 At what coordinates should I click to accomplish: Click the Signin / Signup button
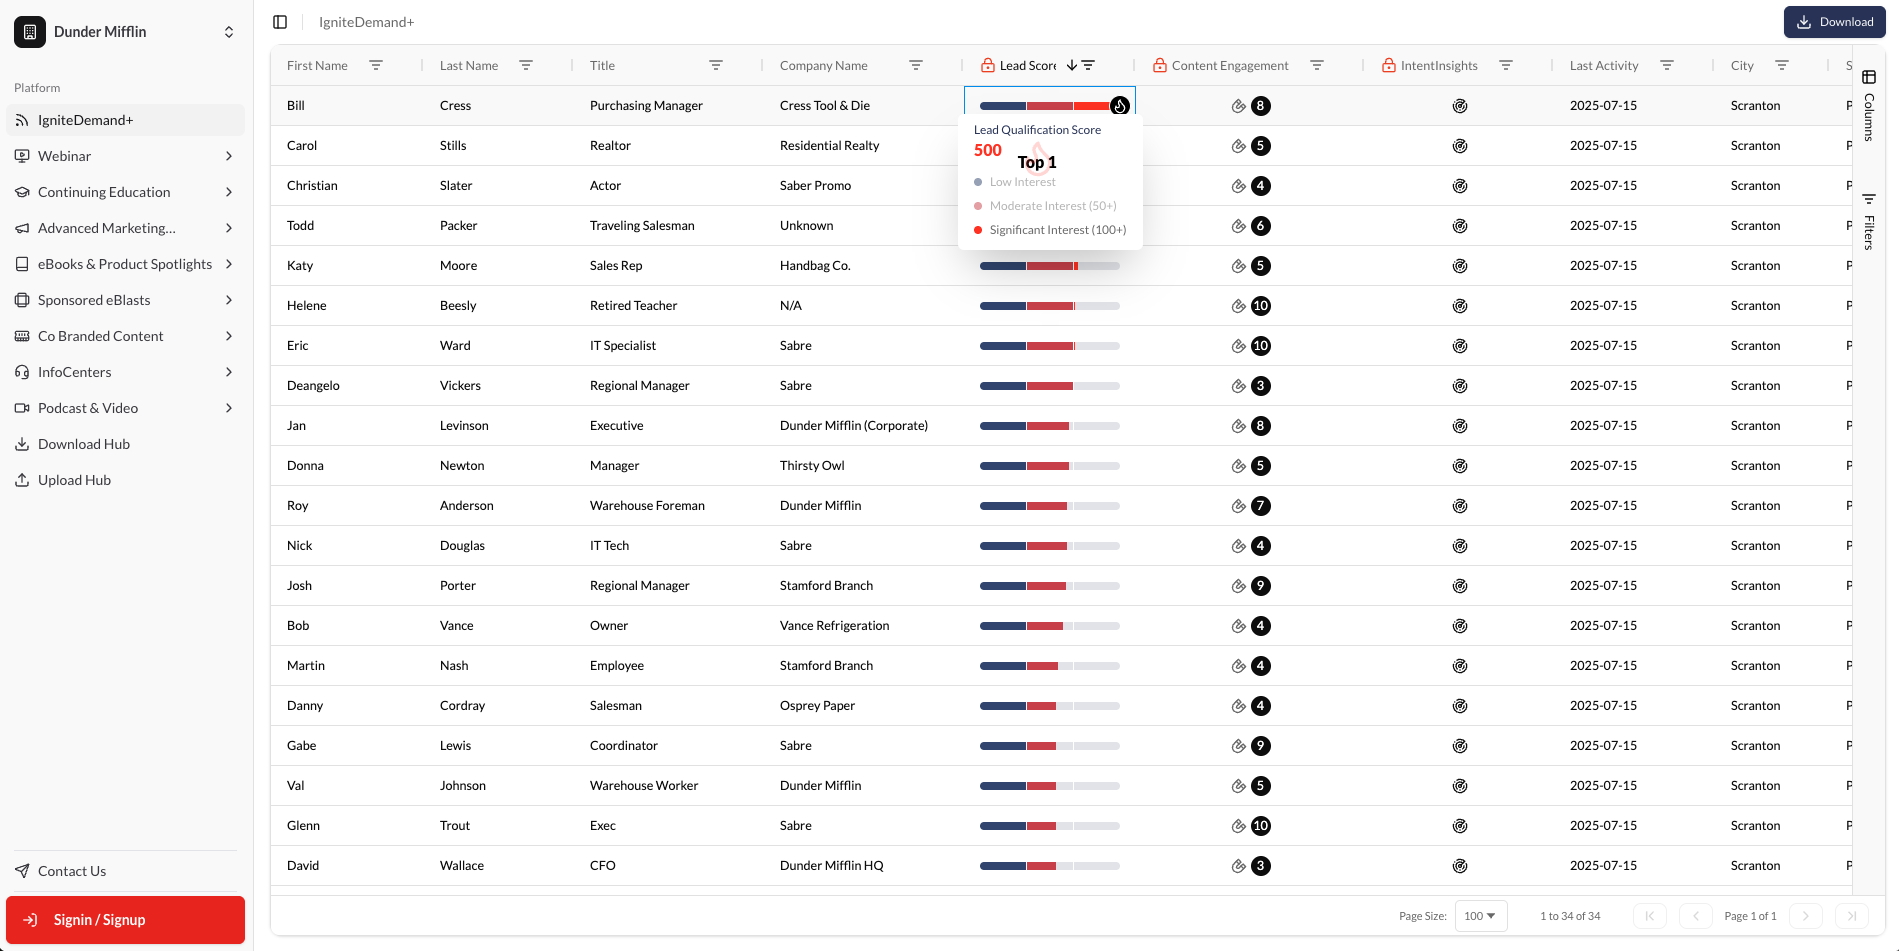pos(126,920)
